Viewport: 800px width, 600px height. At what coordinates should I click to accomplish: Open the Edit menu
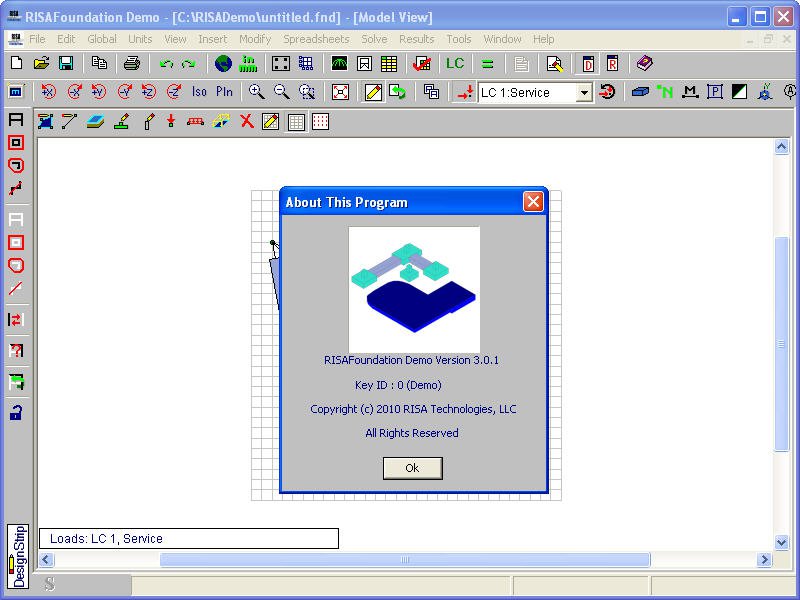click(x=66, y=39)
